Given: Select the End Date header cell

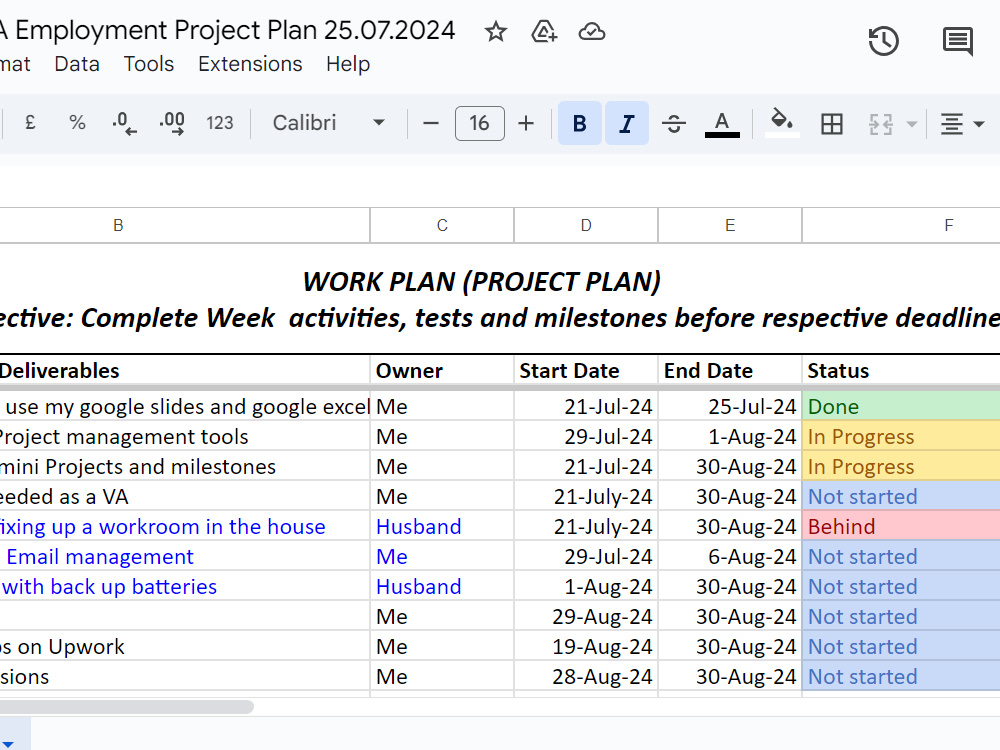Looking at the screenshot, I should 730,371.
